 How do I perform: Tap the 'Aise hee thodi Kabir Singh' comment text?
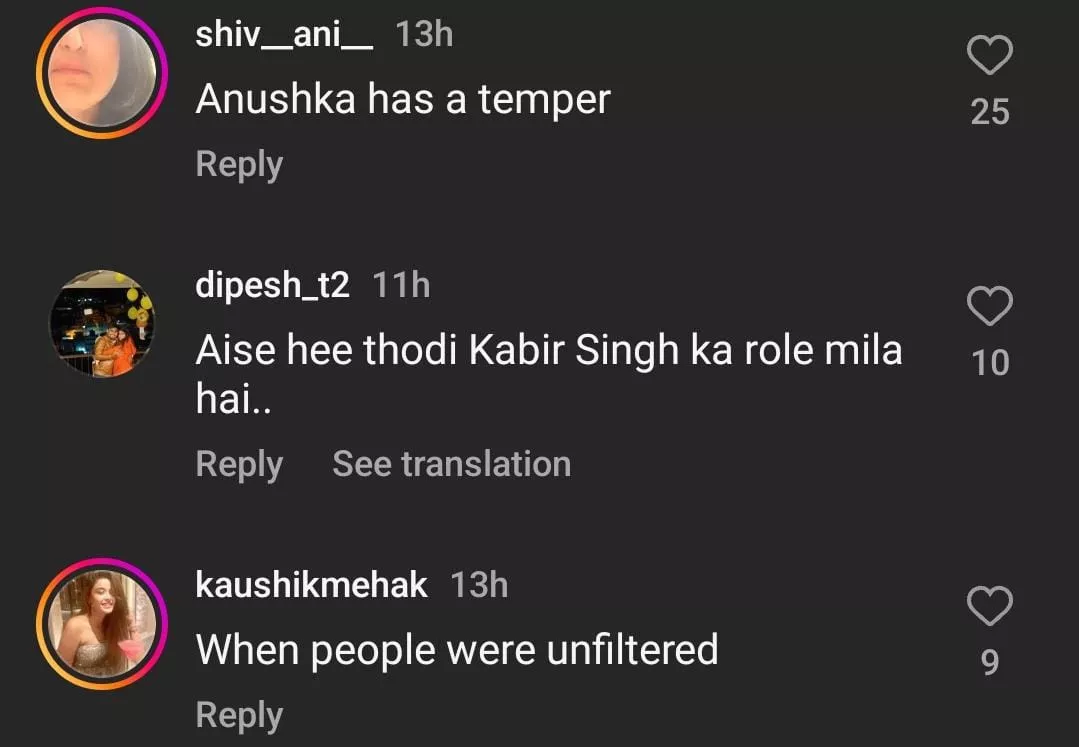point(548,352)
